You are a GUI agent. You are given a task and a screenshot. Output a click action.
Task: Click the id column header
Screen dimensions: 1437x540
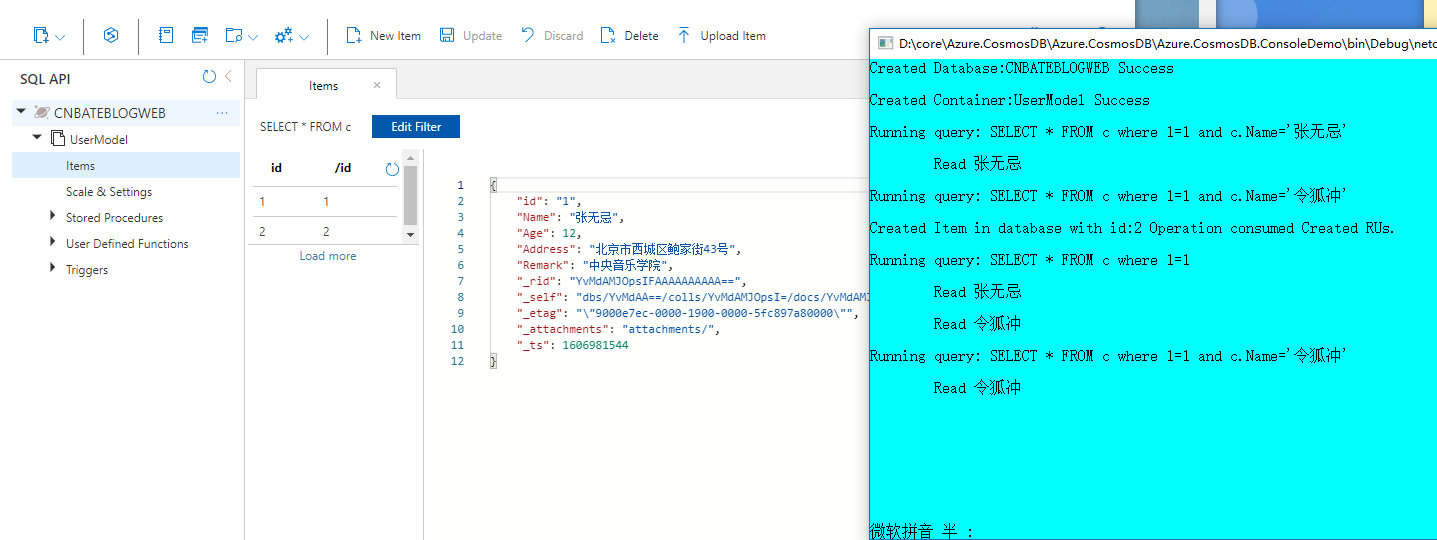pos(276,167)
